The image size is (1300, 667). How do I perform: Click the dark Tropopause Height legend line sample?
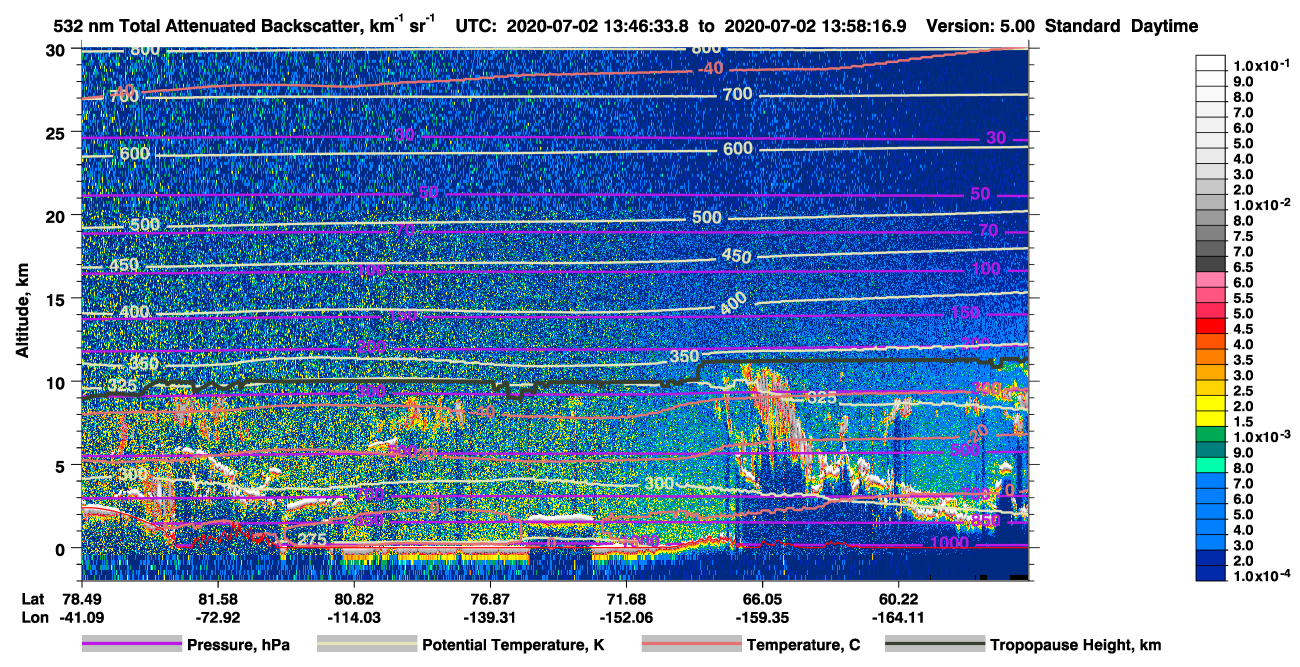[935, 645]
